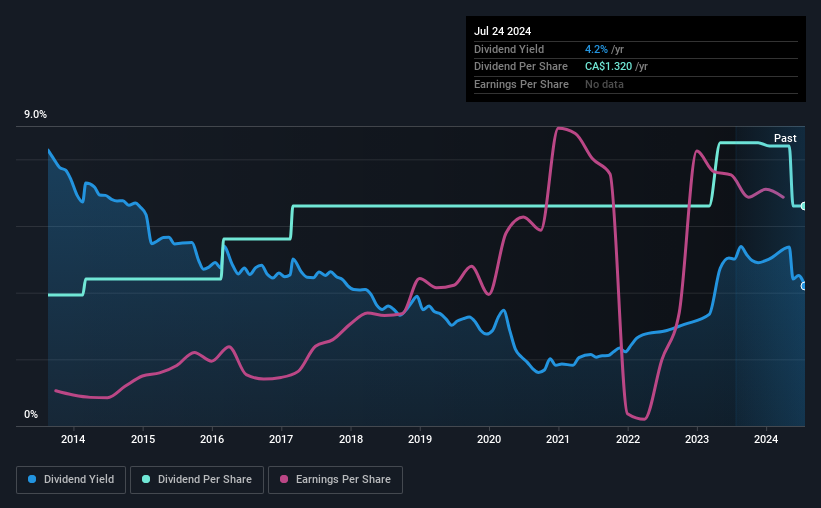
Task: Click the teal dot in Dividend Per Share legend
Action: [x=146, y=479]
